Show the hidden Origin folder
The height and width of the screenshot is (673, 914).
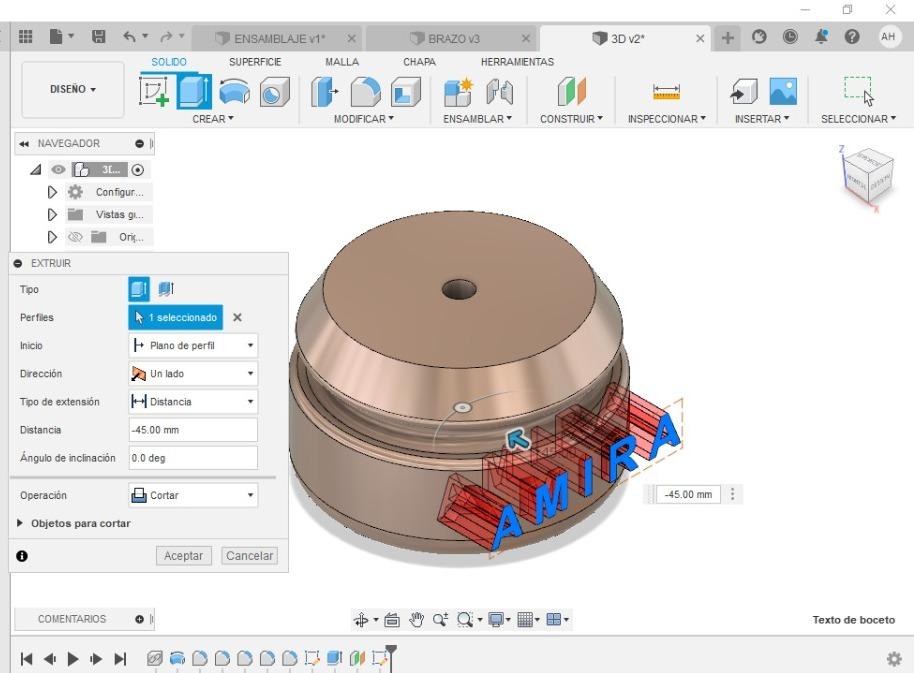(x=75, y=237)
